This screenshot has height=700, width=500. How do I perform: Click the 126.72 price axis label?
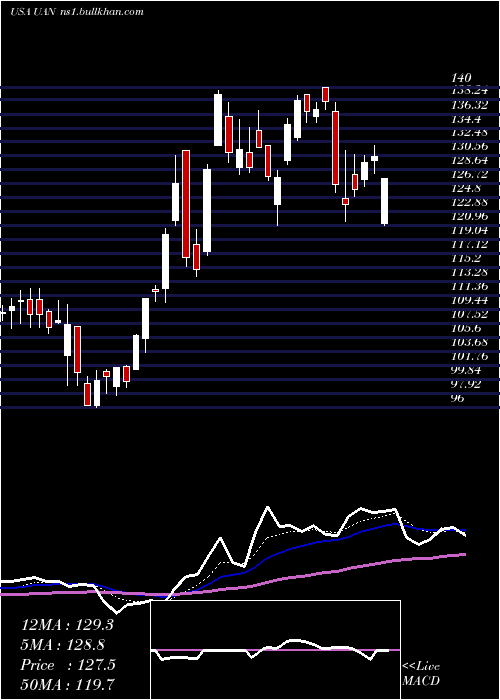tap(469, 174)
